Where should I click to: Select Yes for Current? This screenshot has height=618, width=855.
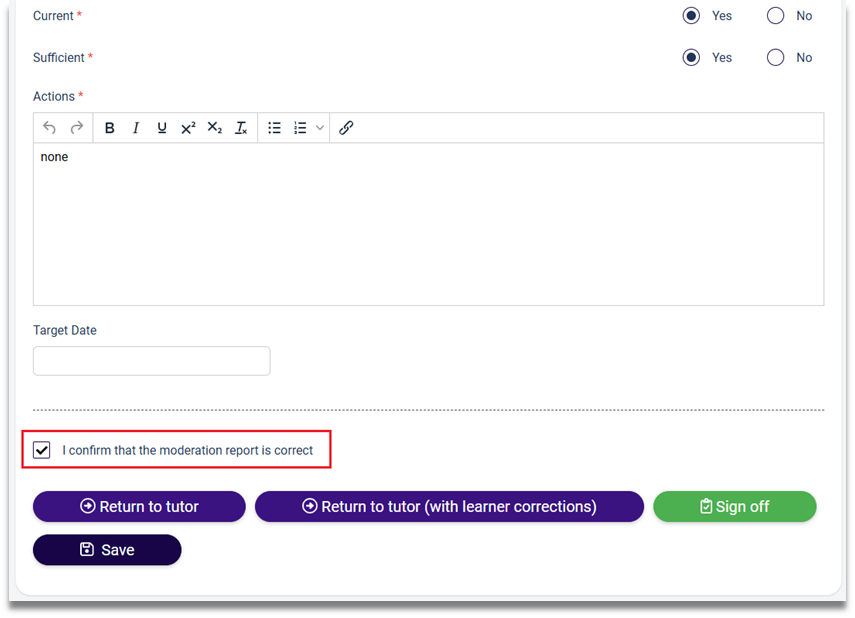click(x=691, y=16)
